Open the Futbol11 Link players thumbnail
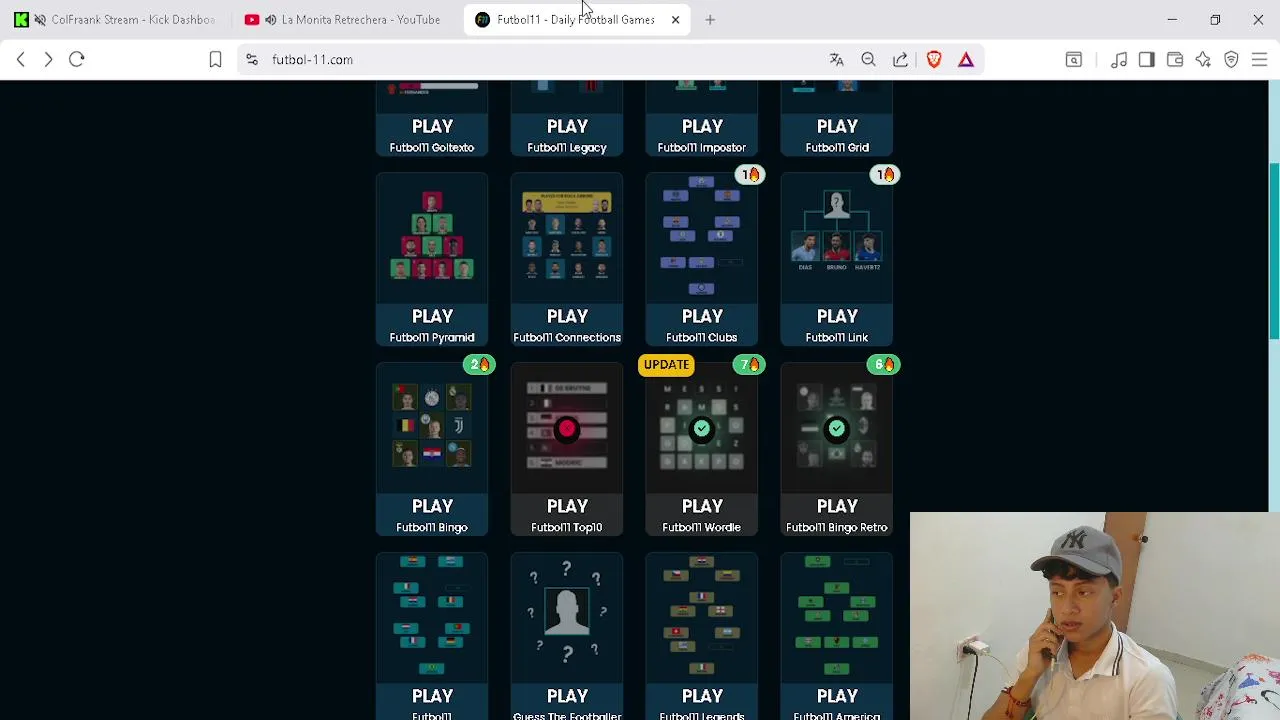 pos(837,237)
